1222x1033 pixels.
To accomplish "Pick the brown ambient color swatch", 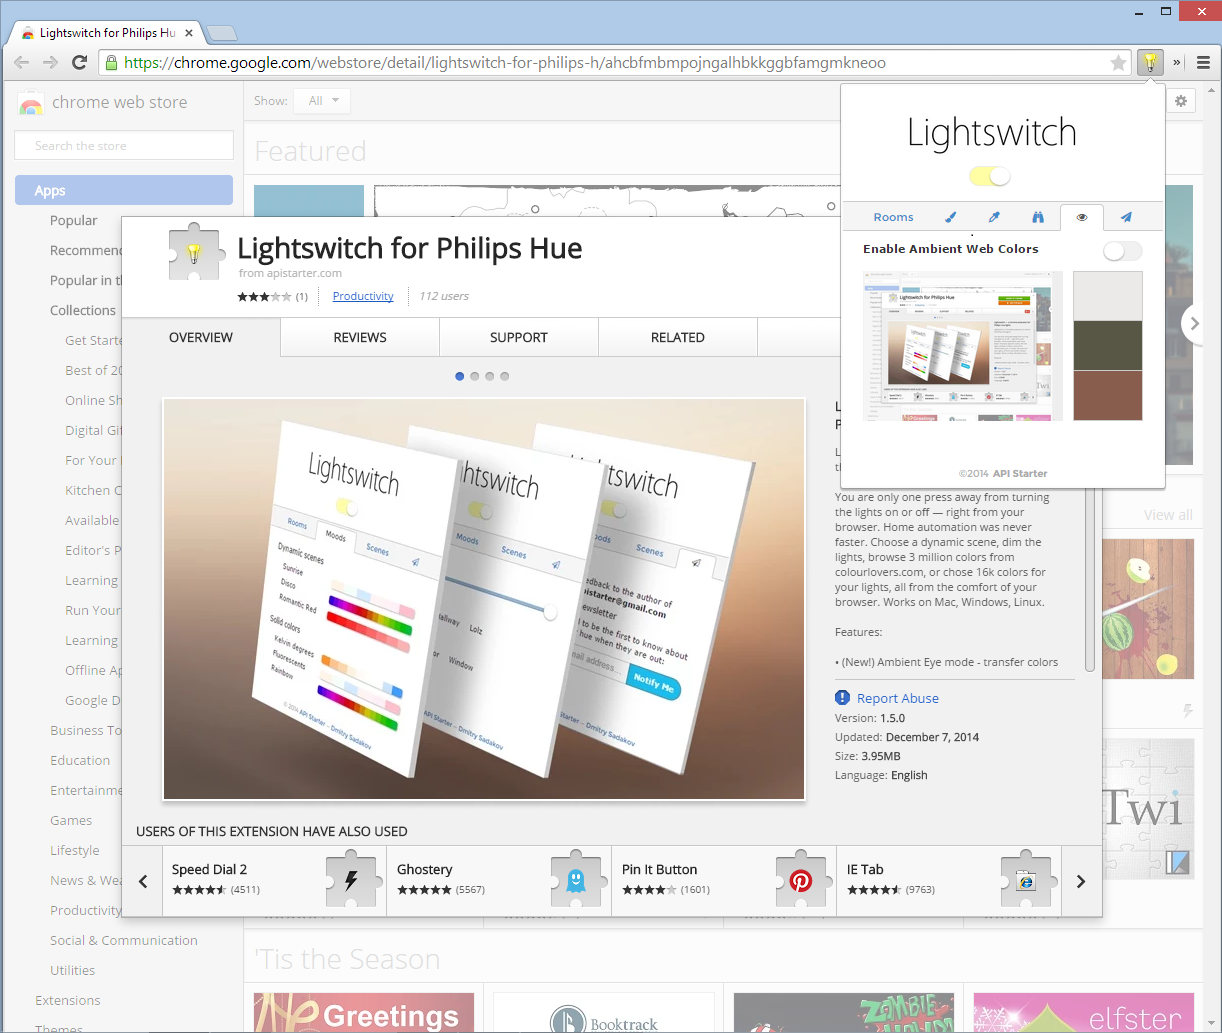I will 1107,395.
